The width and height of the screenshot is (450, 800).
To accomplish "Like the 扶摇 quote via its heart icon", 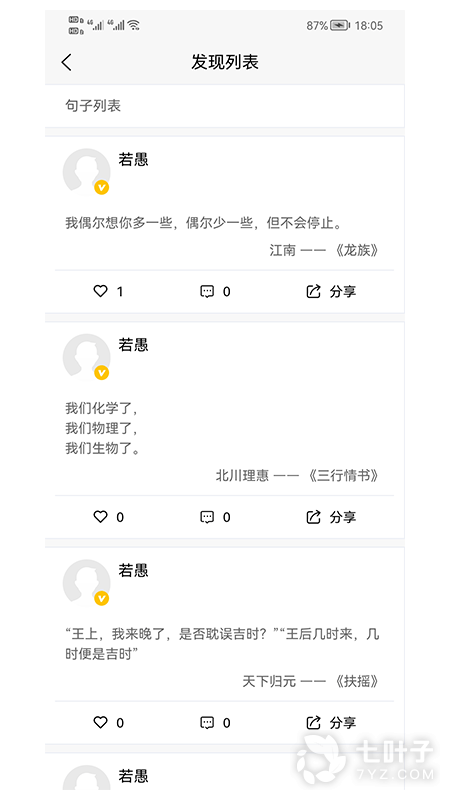I will click(x=101, y=722).
